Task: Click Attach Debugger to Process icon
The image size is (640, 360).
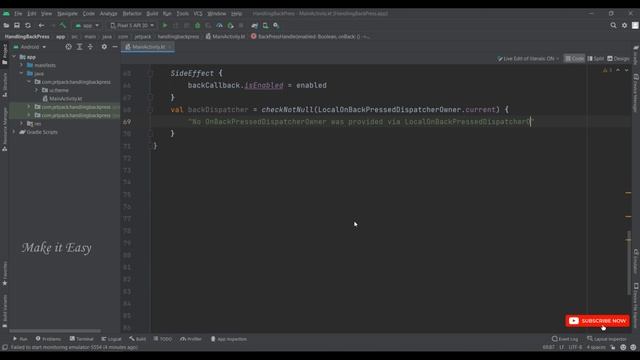Action: [x=230, y=25]
